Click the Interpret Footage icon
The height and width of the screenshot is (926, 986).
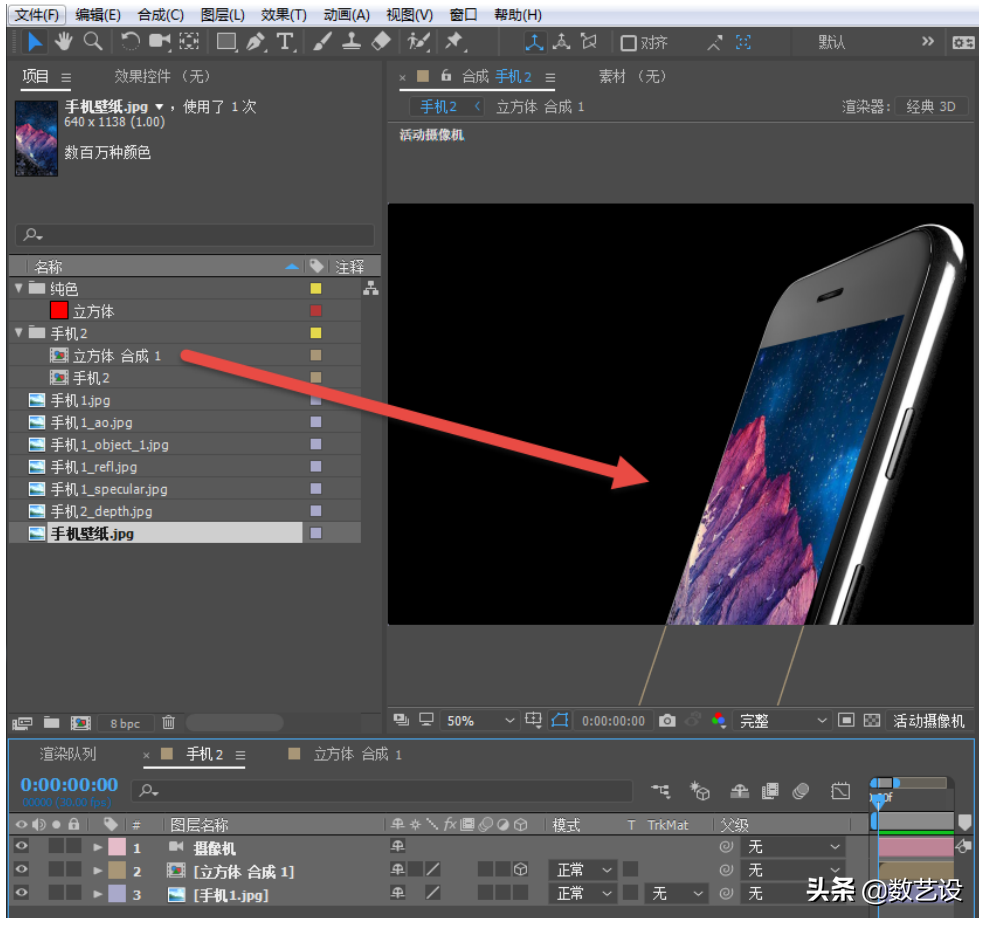click(22, 723)
